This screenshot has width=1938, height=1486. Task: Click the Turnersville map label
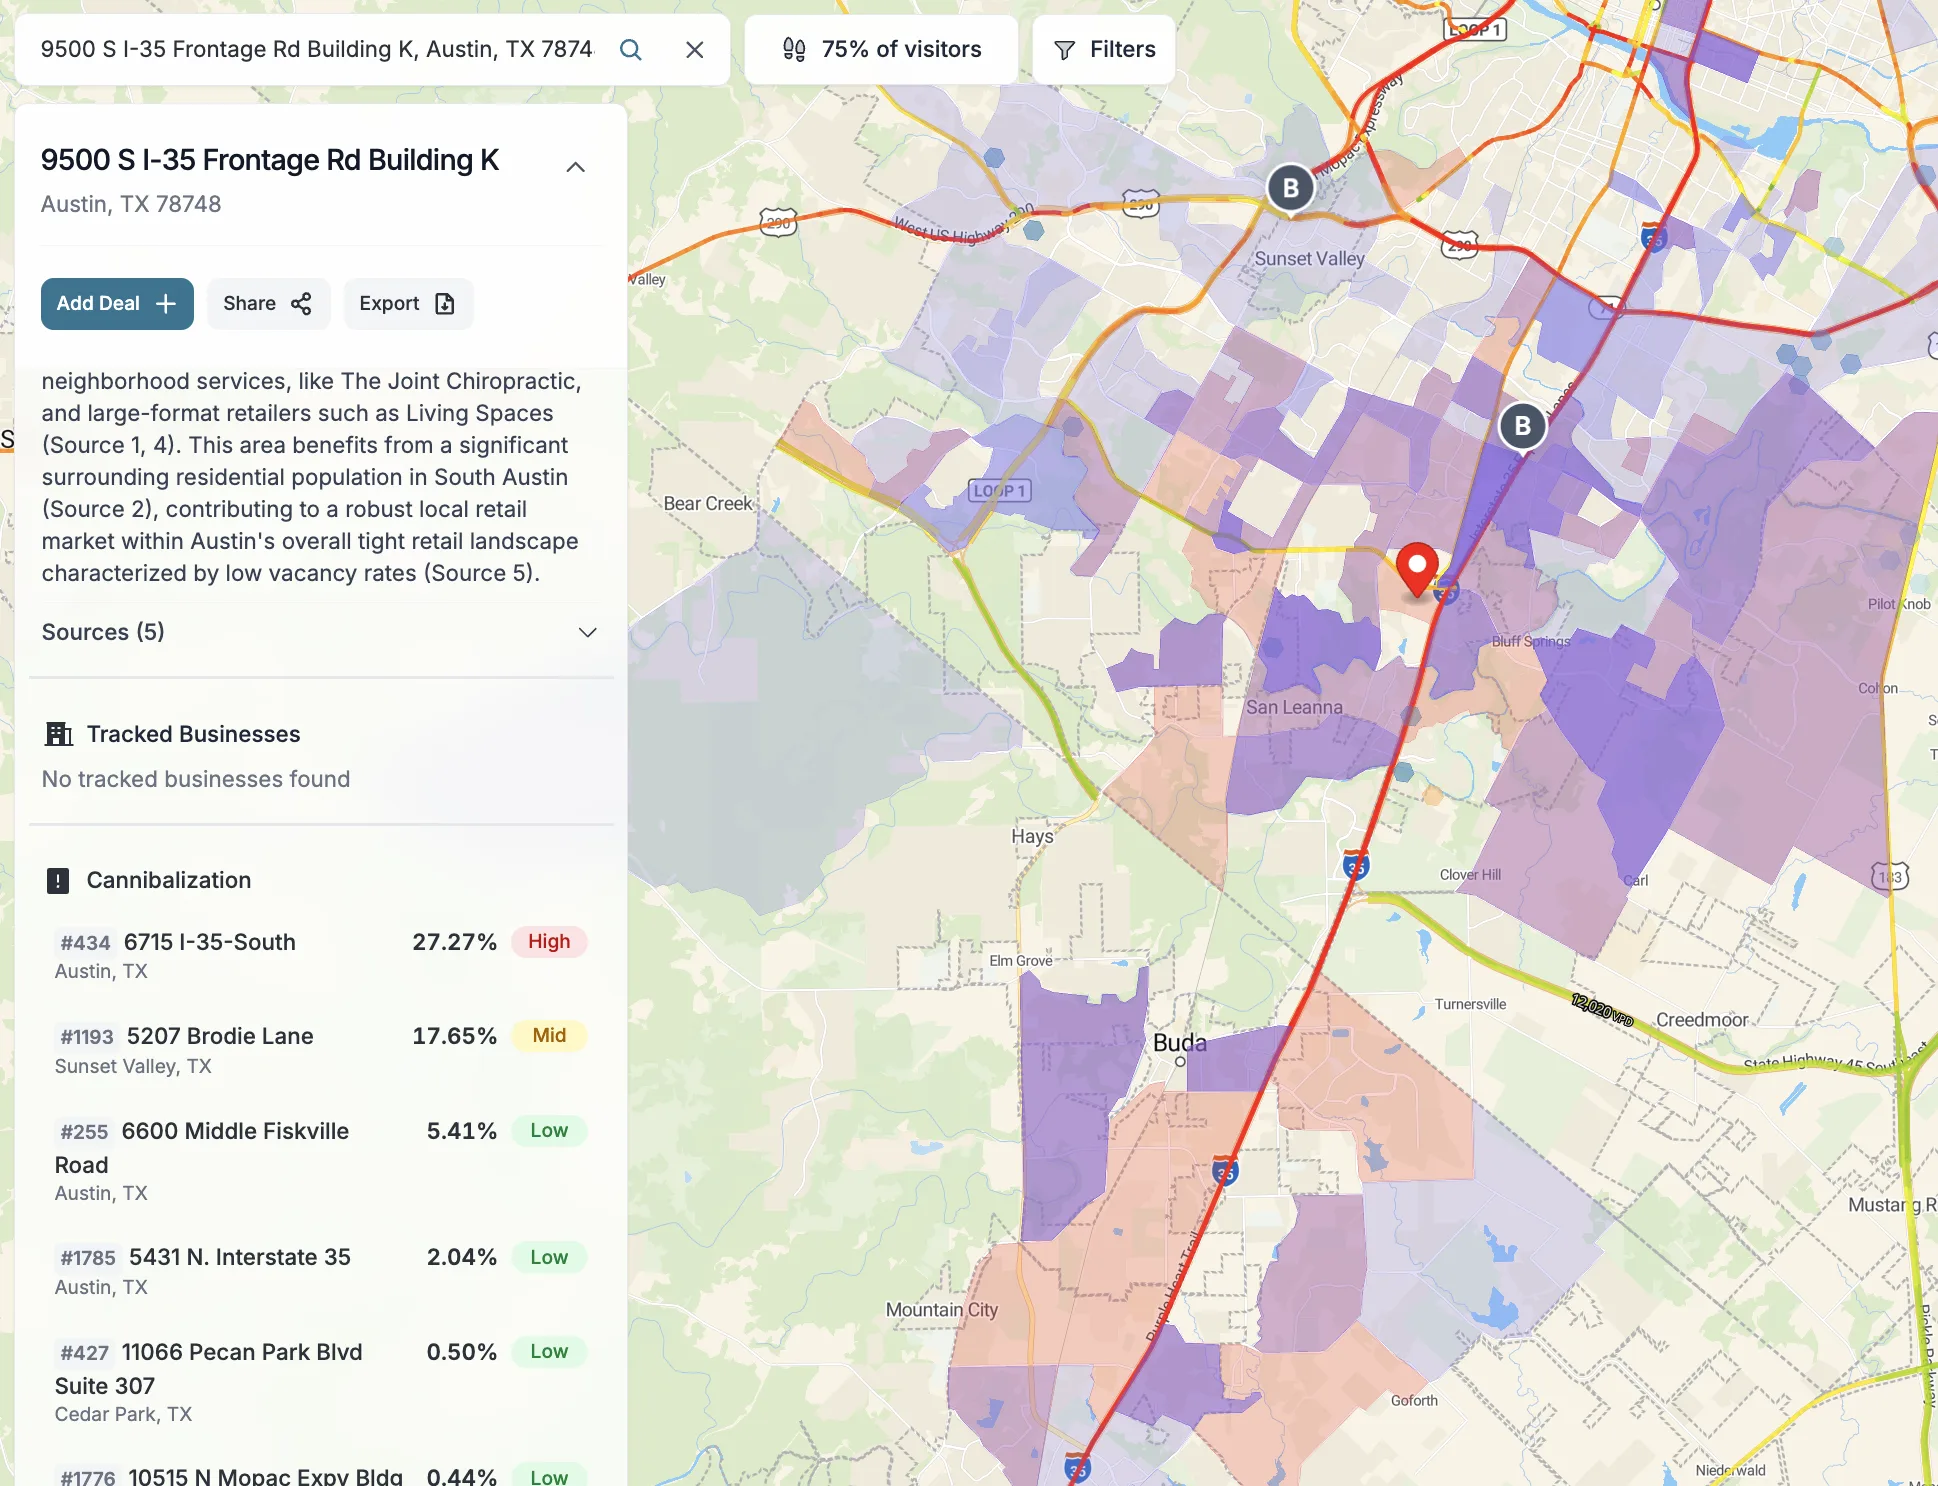[x=1470, y=1004]
